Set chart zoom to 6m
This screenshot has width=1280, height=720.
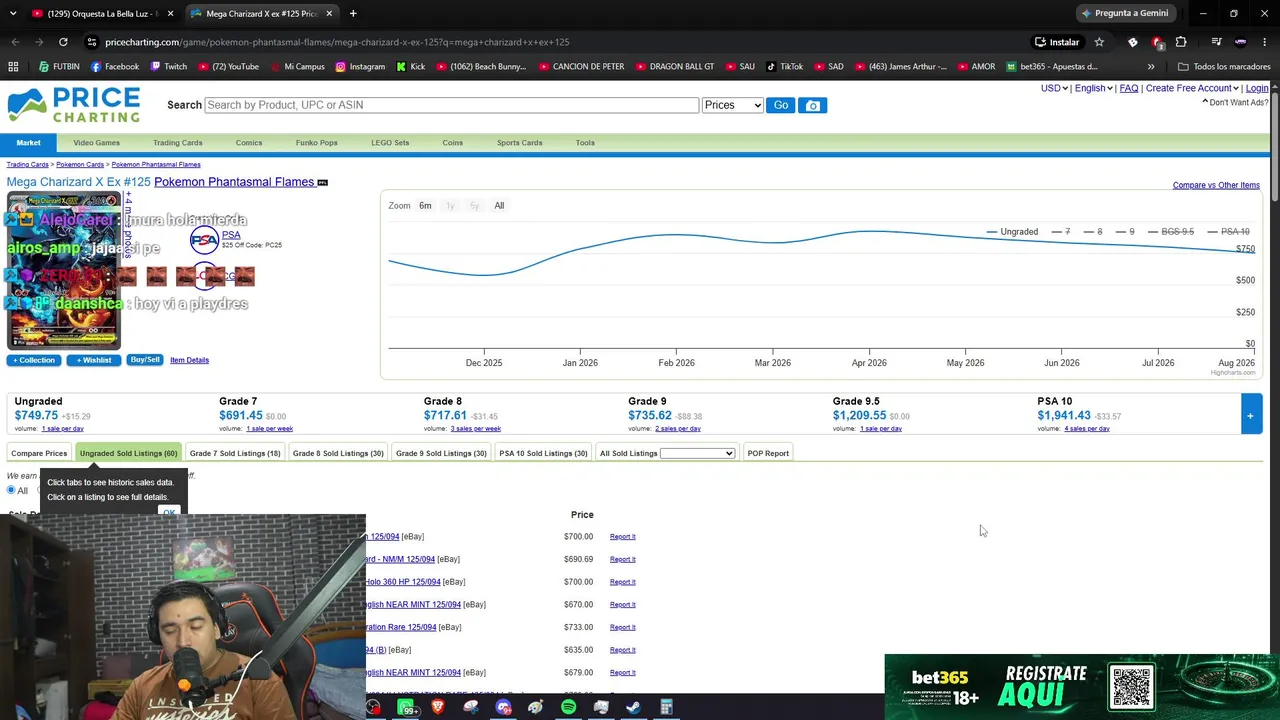[x=425, y=206]
